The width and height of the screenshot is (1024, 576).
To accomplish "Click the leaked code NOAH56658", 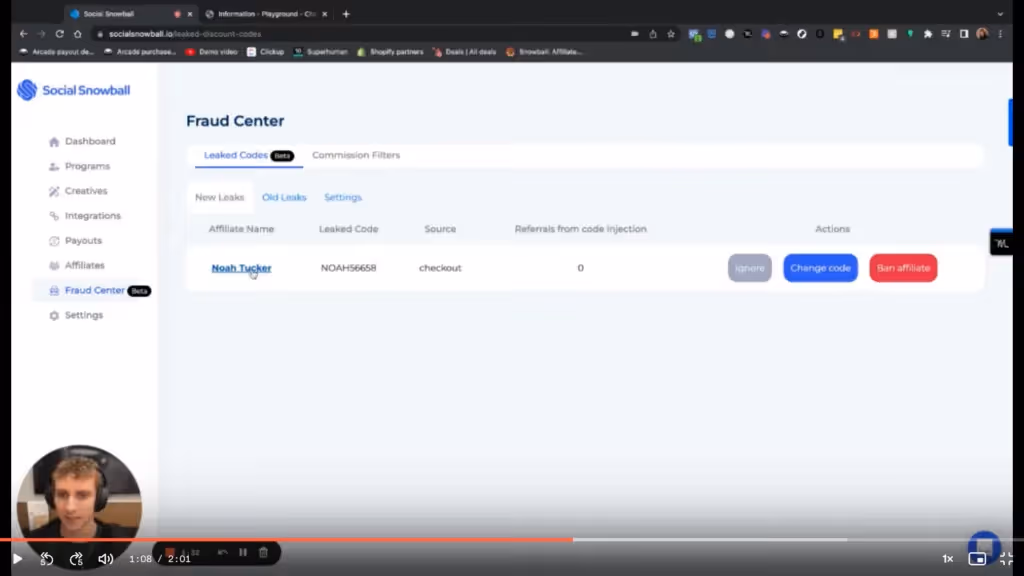I will (x=348, y=268).
